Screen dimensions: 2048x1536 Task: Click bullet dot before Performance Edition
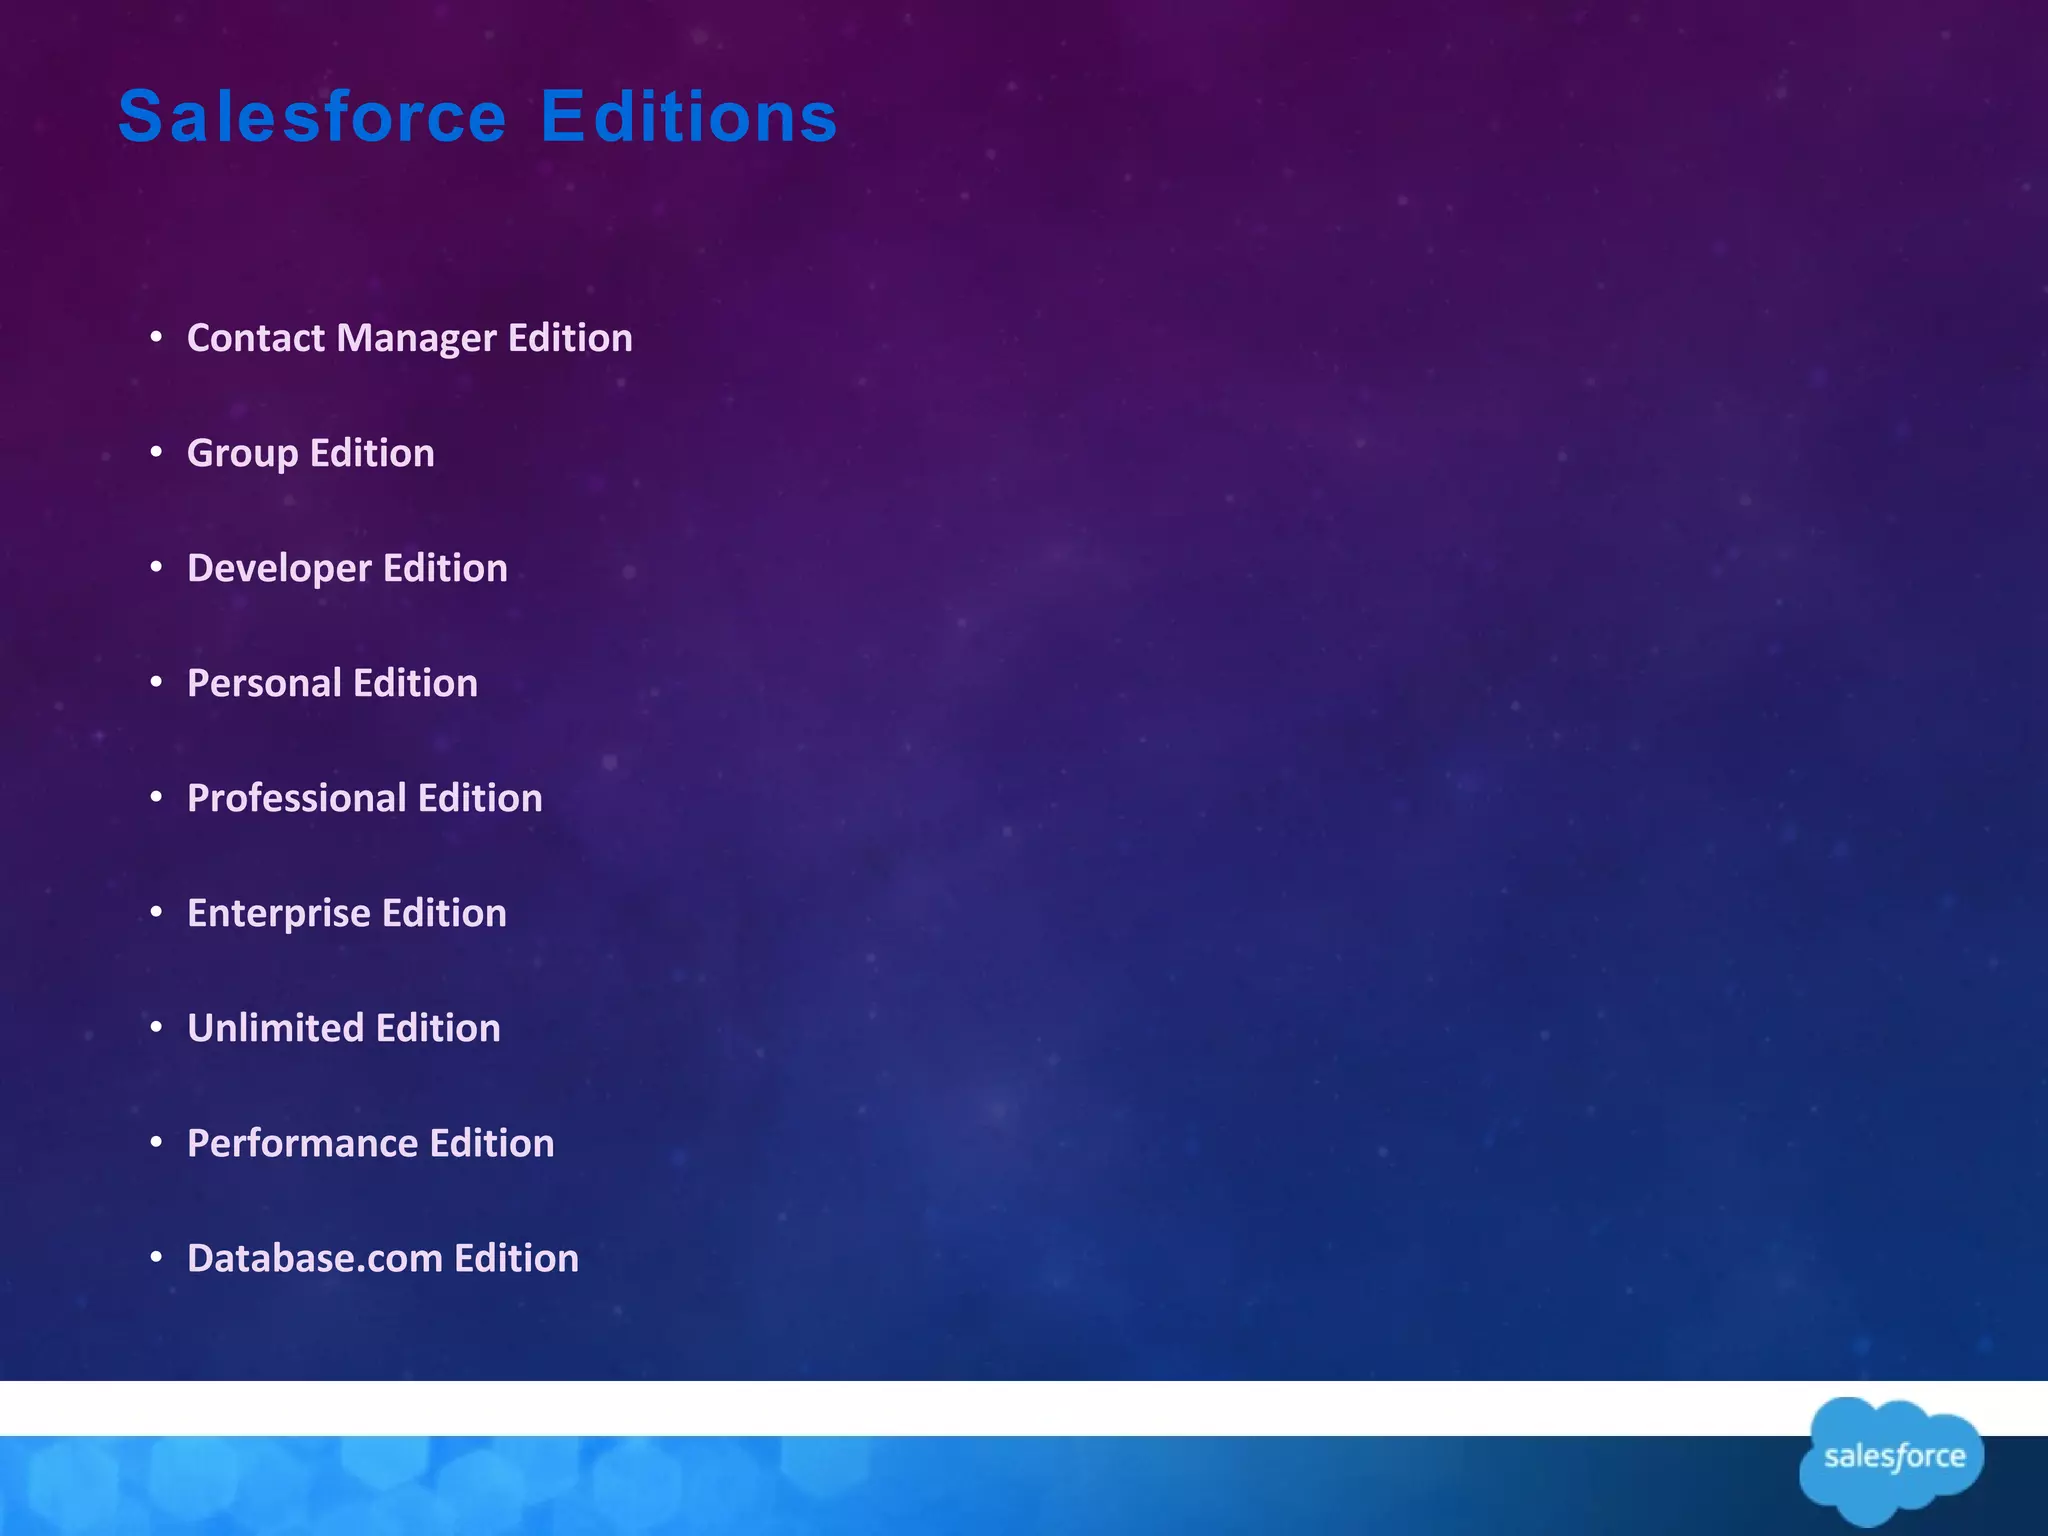[156, 1142]
